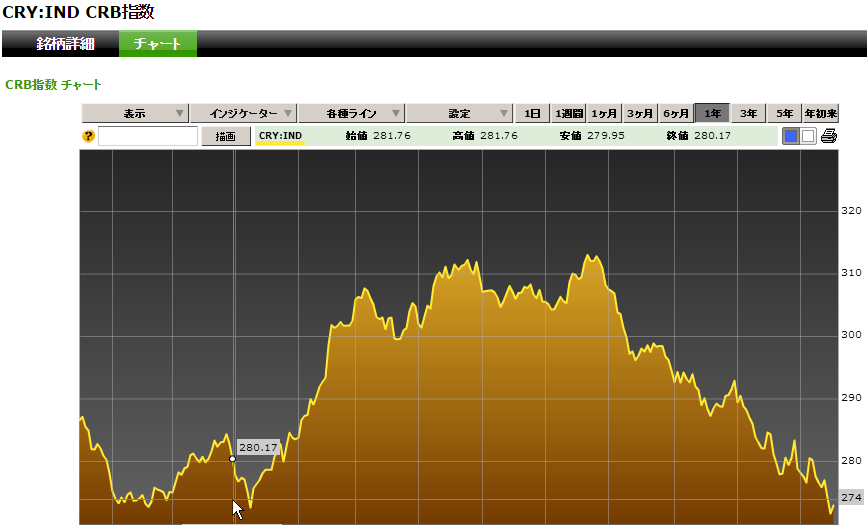Screen dimensions: 867x525
Task: Click the symbol input text field
Action: pyautogui.click(x=148, y=136)
